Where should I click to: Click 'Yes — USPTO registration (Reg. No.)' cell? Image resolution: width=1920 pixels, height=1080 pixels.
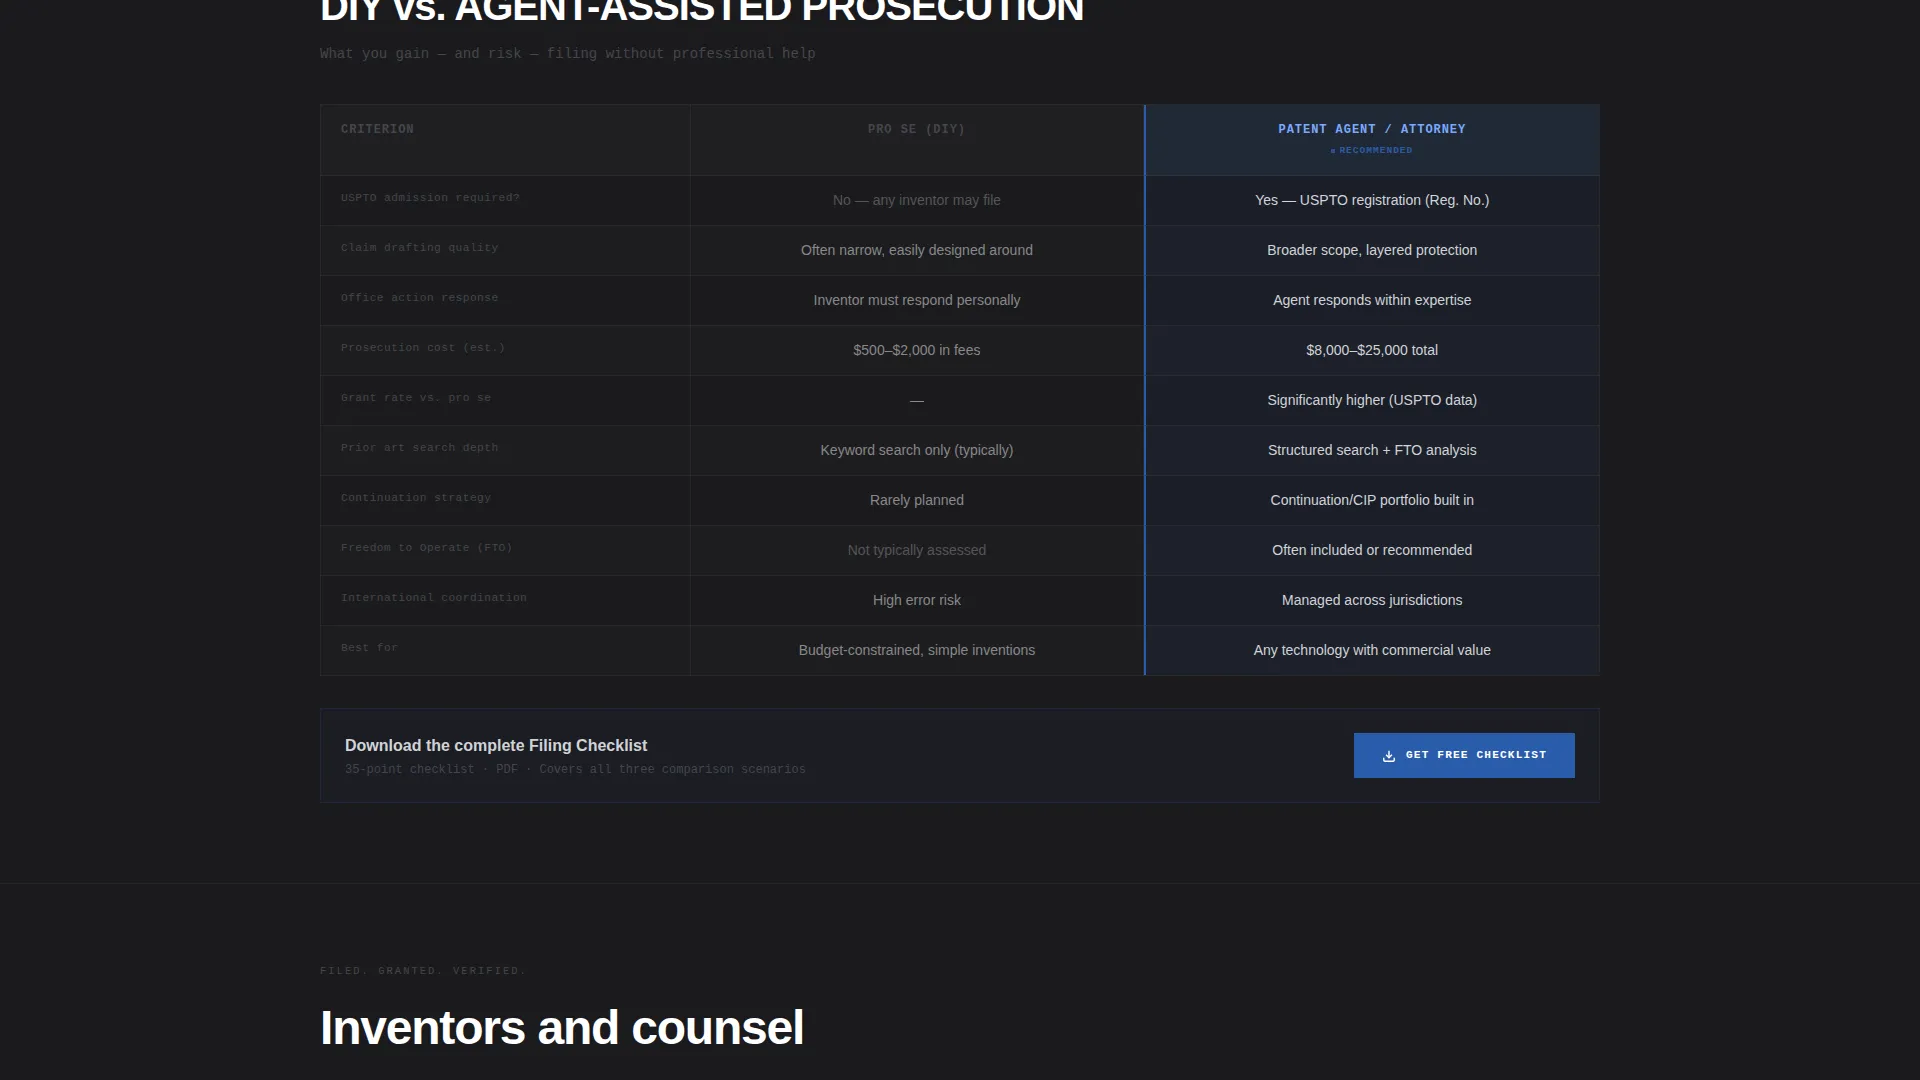(x=1372, y=200)
